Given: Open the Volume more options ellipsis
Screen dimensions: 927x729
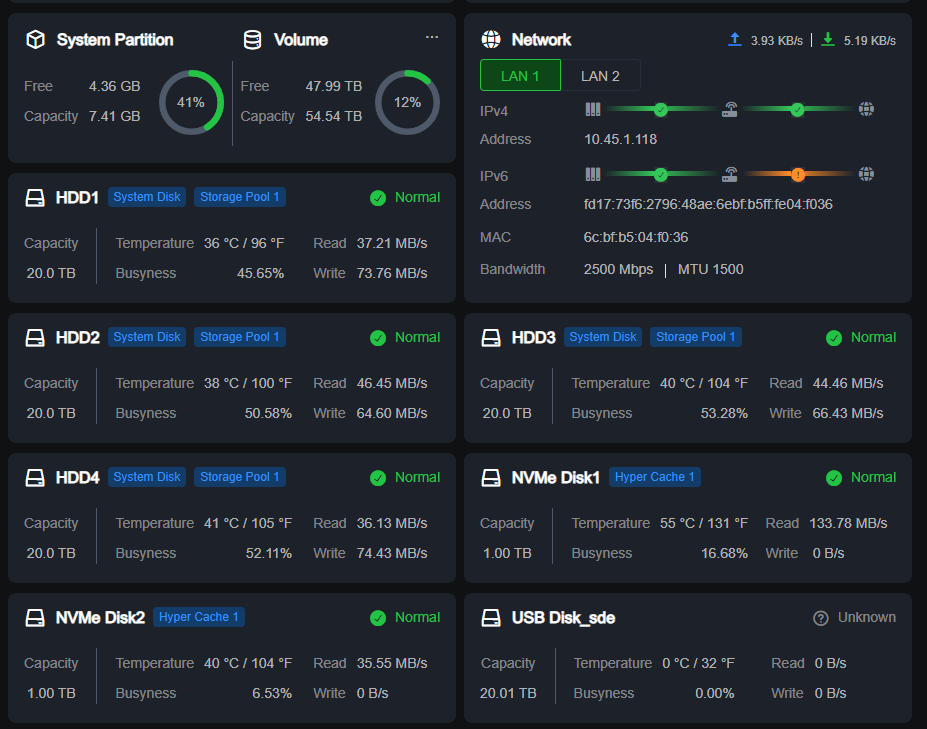Looking at the screenshot, I should (x=432, y=37).
